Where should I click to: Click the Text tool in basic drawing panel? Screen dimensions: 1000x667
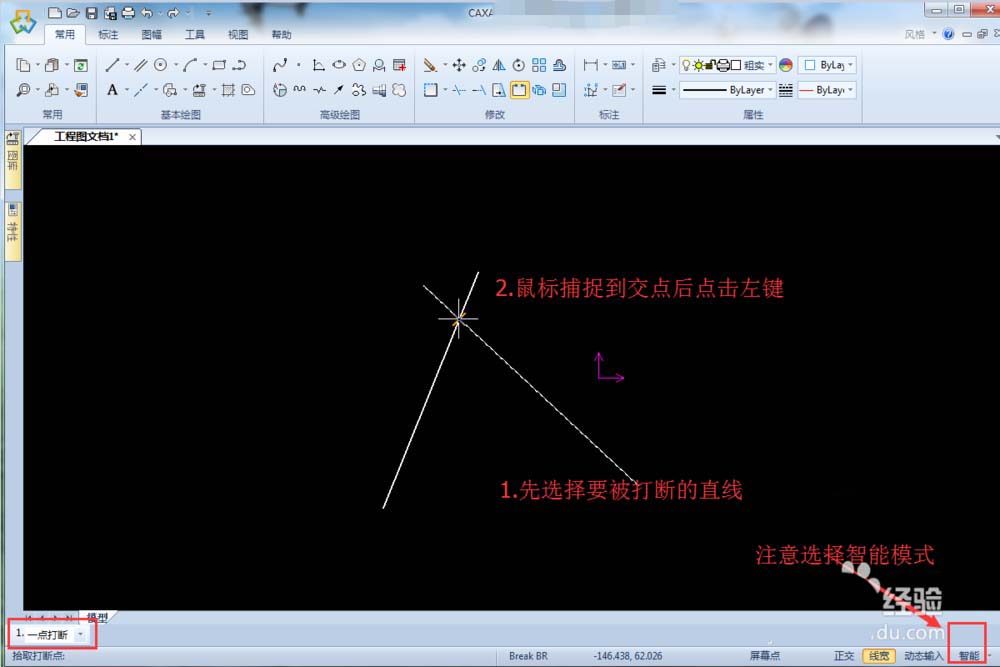coord(112,90)
